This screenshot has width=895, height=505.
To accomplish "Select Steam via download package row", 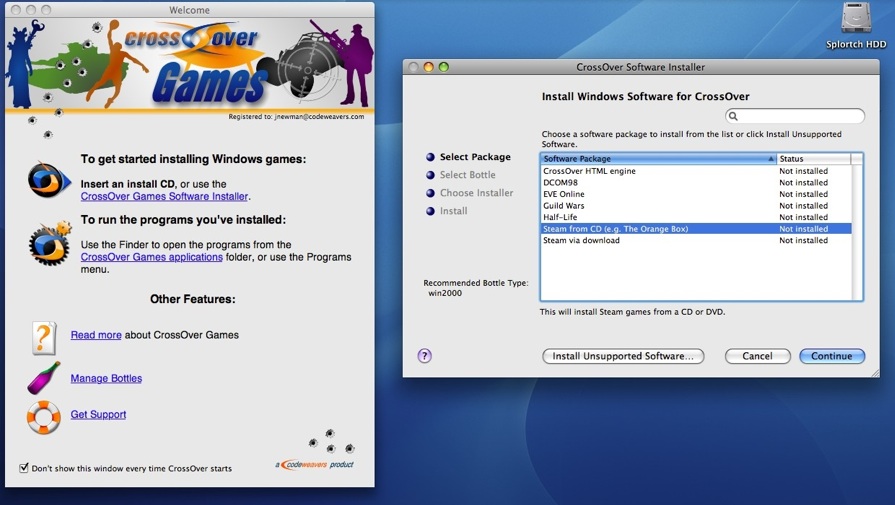I will tap(696, 240).
